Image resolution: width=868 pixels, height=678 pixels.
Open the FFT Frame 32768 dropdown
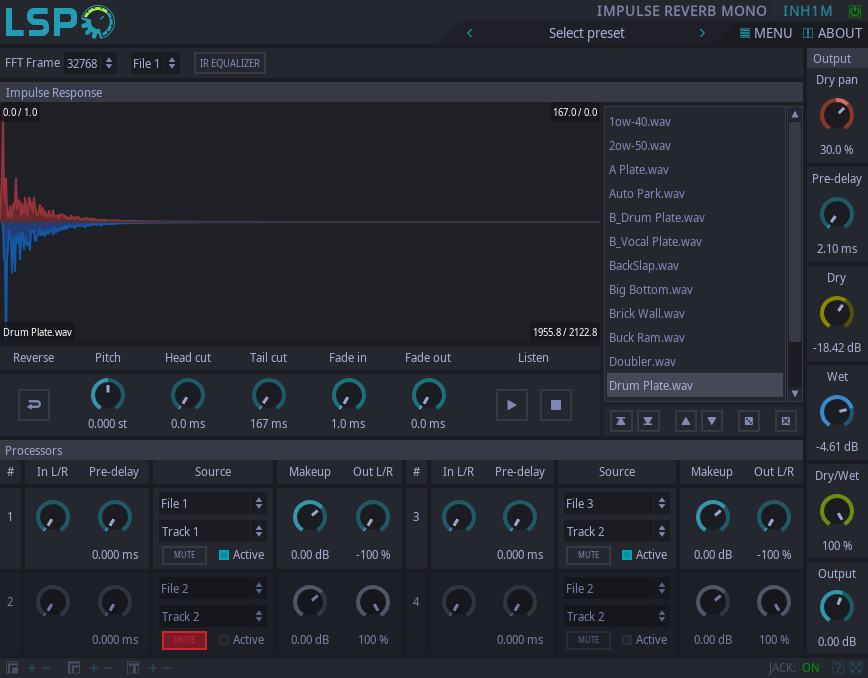point(90,63)
